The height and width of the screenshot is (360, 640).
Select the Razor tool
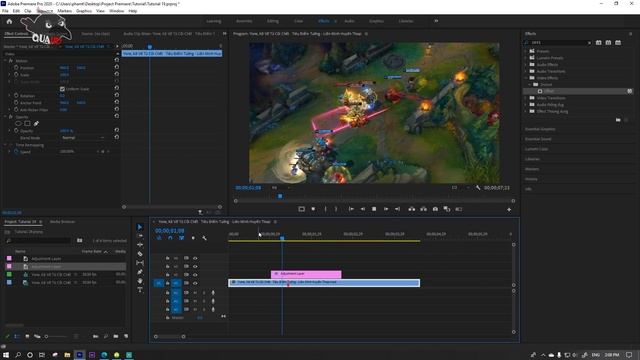pos(140,254)
